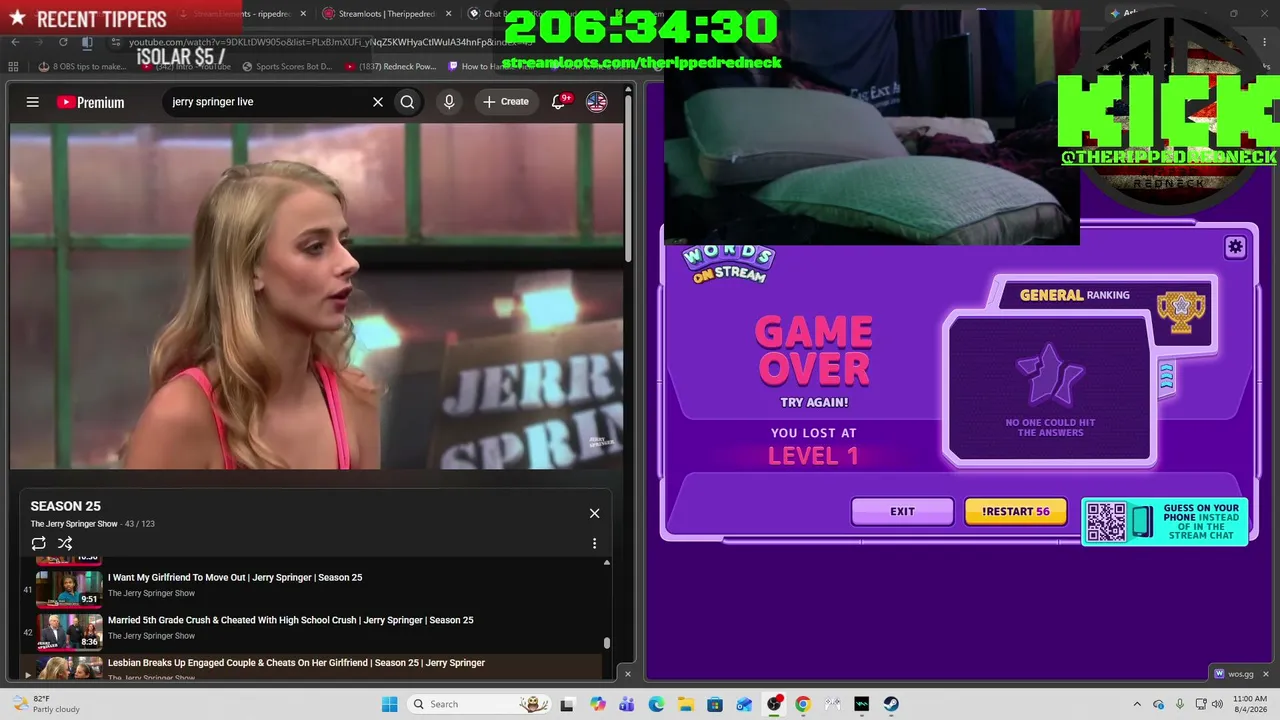Toggle the blue ranking side switch
Image resolution: width=1280 pixels, height=720 pixels.
coord(1166,376)
